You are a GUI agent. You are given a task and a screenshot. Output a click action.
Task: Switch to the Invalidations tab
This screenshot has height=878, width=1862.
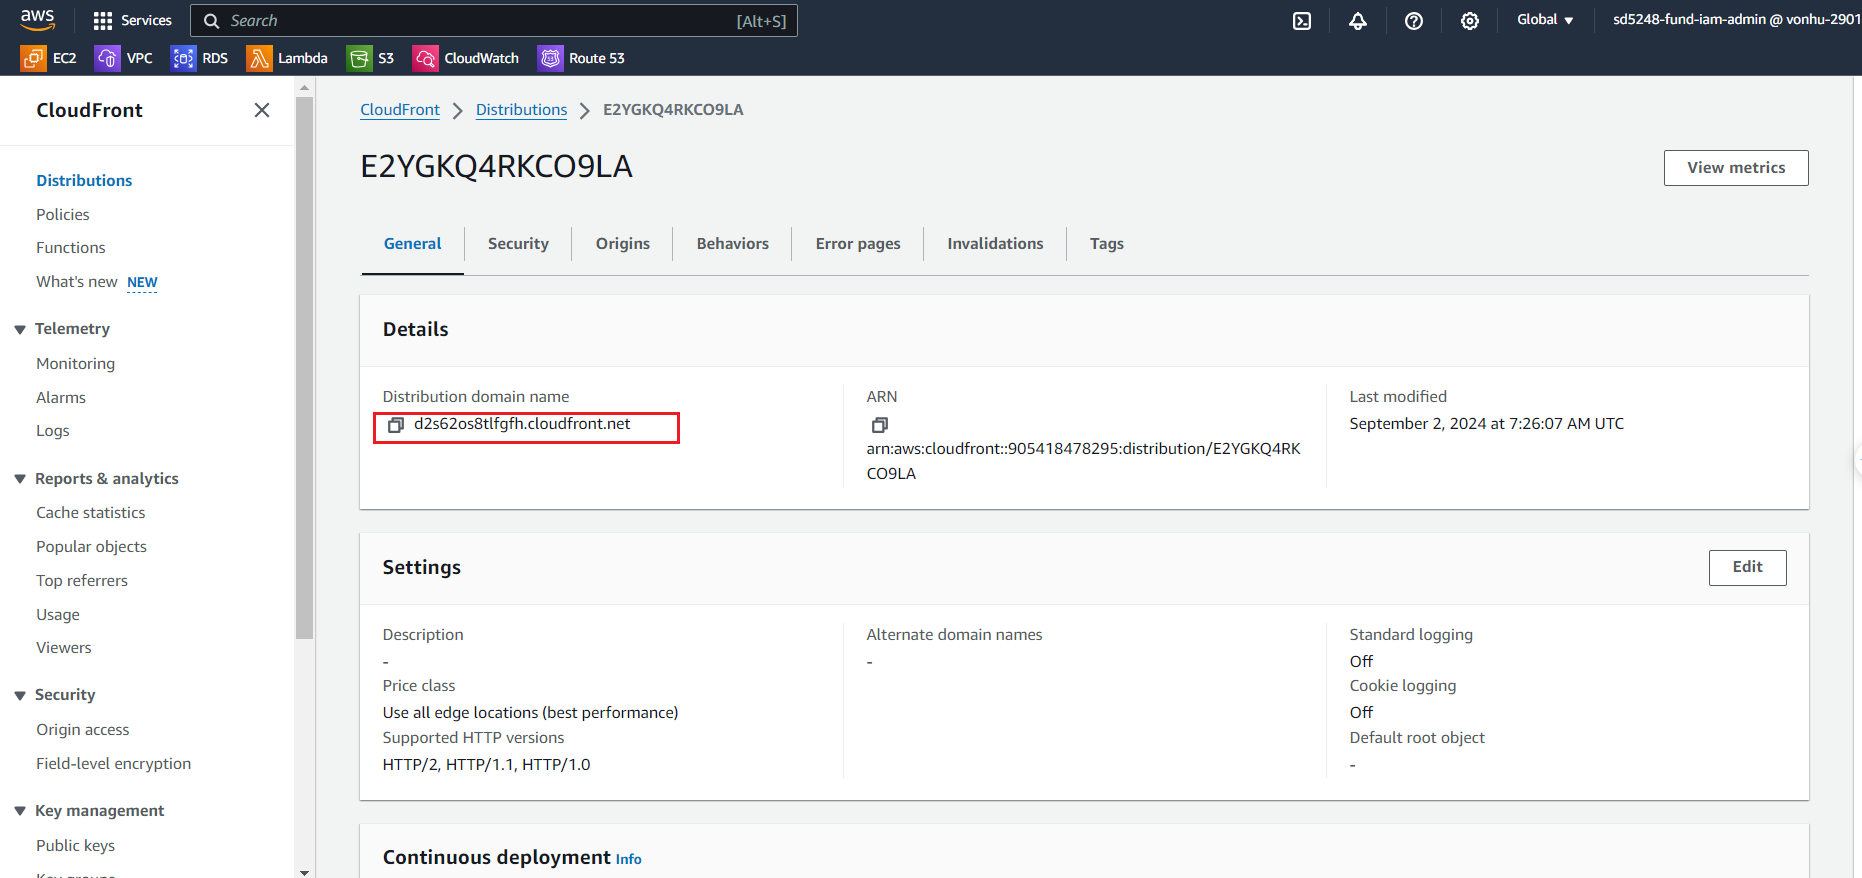(994, 244)
